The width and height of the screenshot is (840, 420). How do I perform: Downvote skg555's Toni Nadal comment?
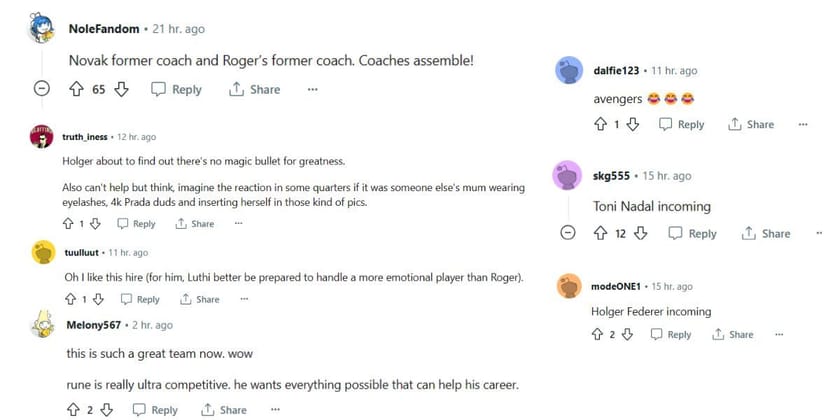pyautogui.click(x=641, y=233)
